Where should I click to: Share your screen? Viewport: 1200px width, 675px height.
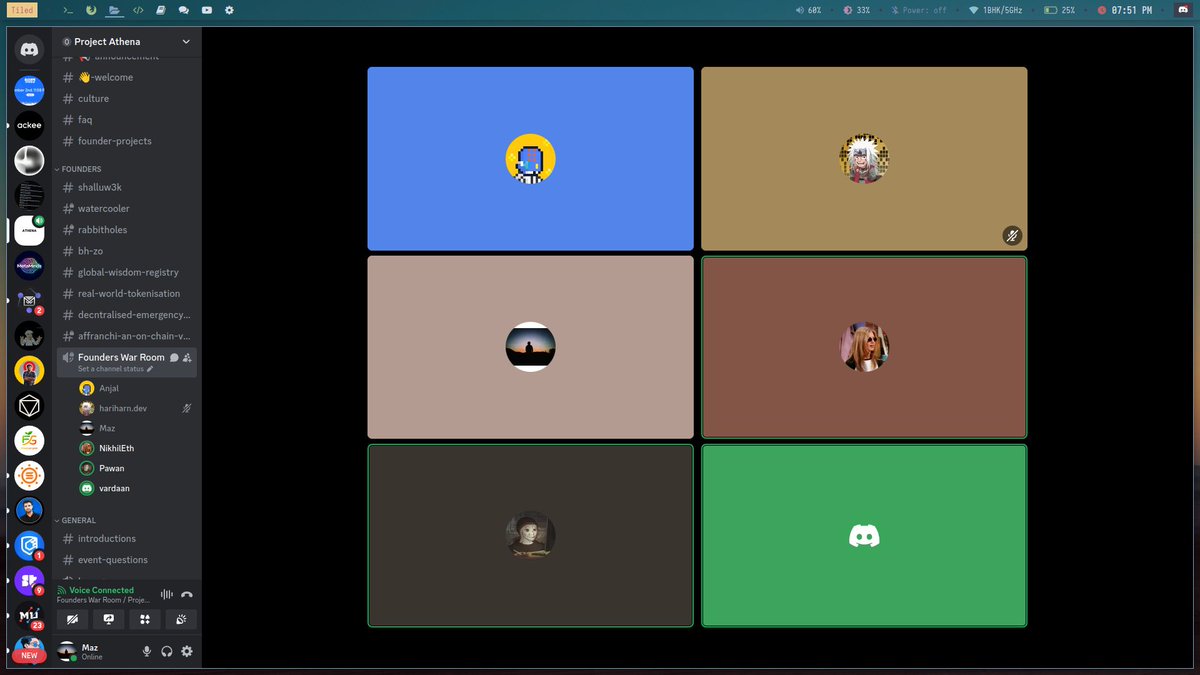coord(108,619)
